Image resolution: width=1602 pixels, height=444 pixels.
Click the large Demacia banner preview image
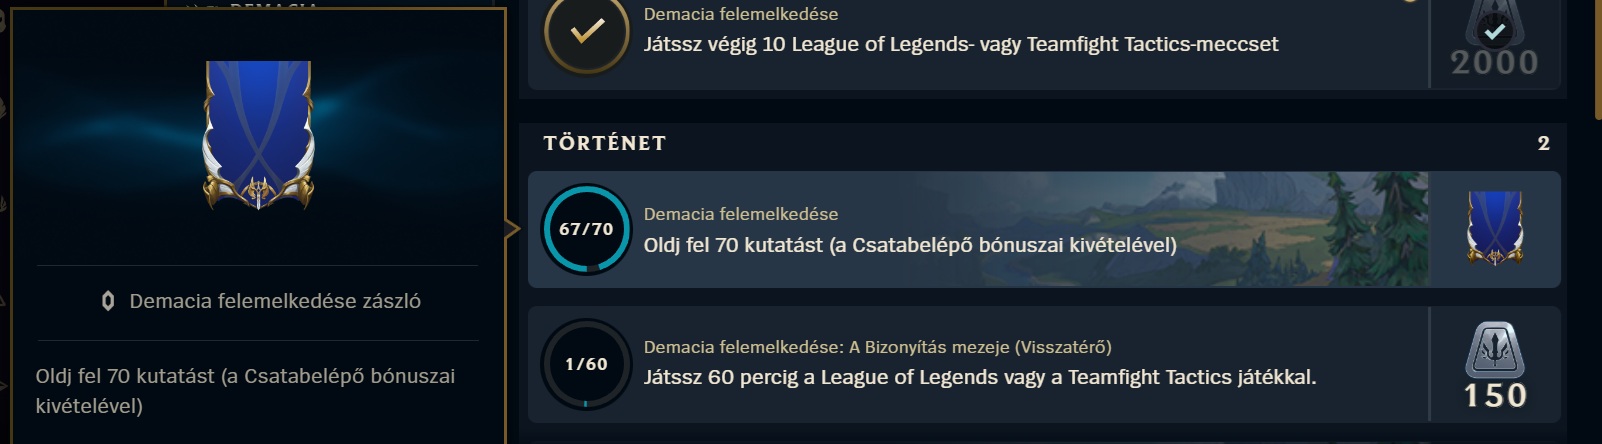258,135
